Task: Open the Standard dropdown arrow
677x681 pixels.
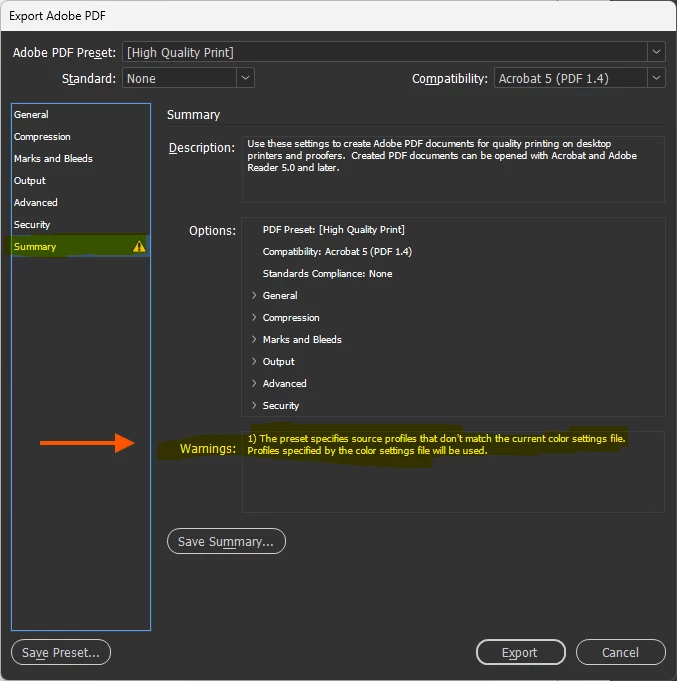Action: [245, 78]
